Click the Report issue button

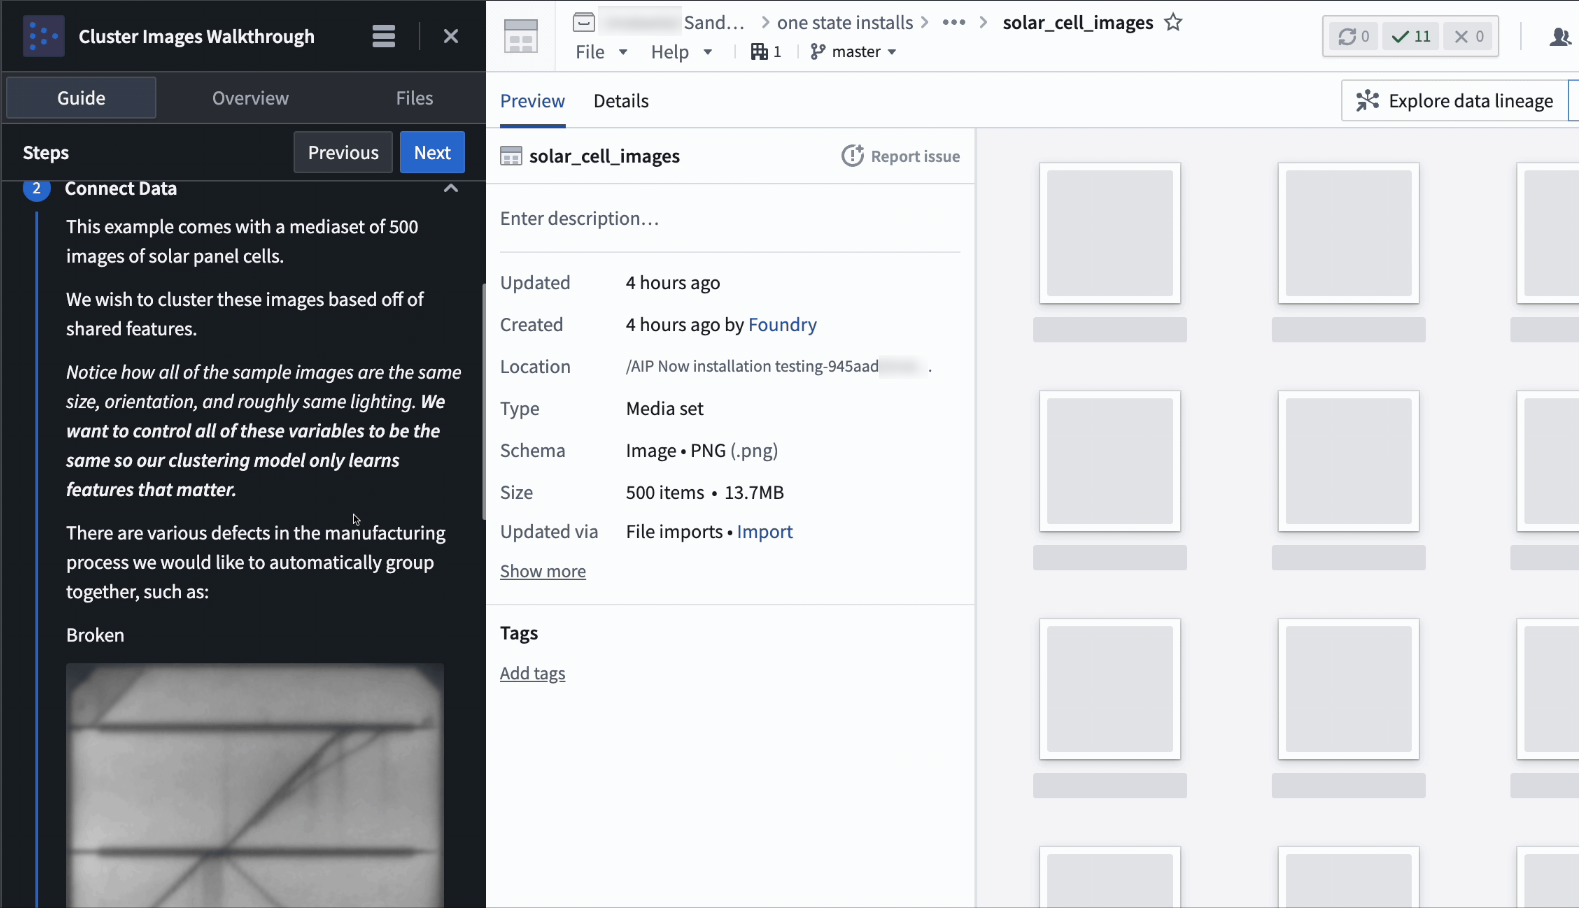901,156
